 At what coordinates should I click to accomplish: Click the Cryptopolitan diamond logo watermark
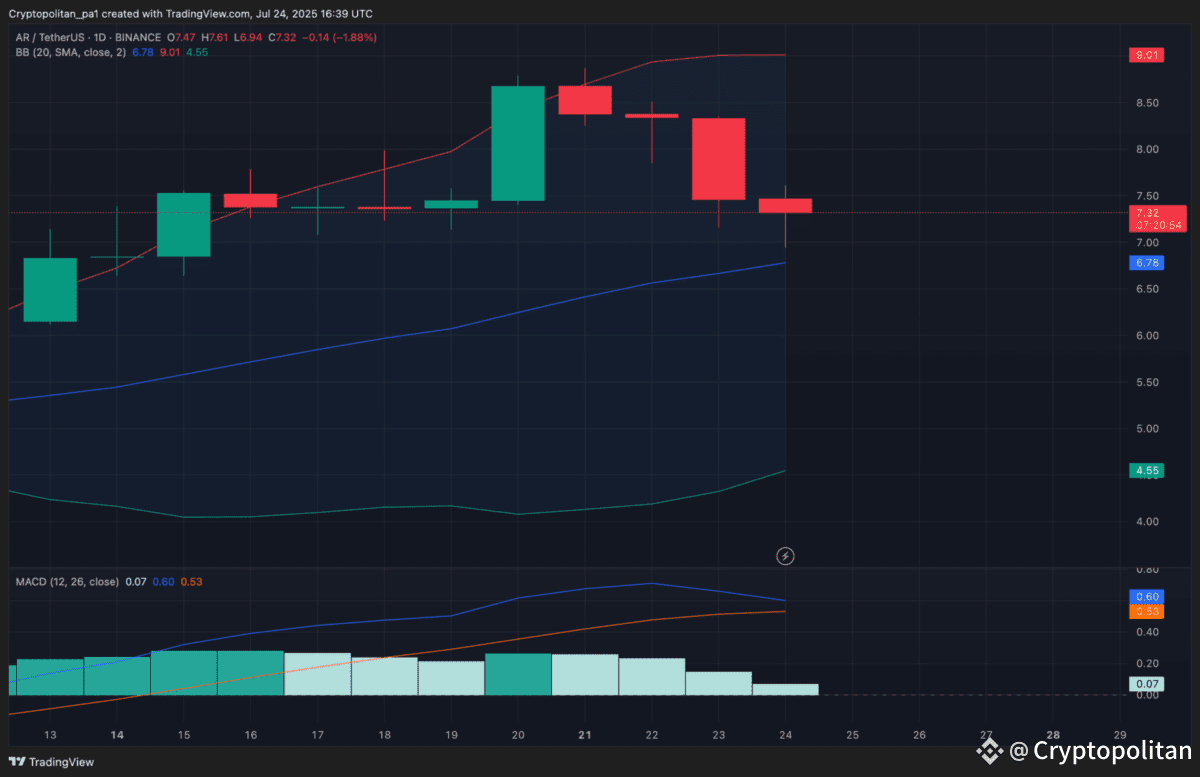(x=988, y=750)
